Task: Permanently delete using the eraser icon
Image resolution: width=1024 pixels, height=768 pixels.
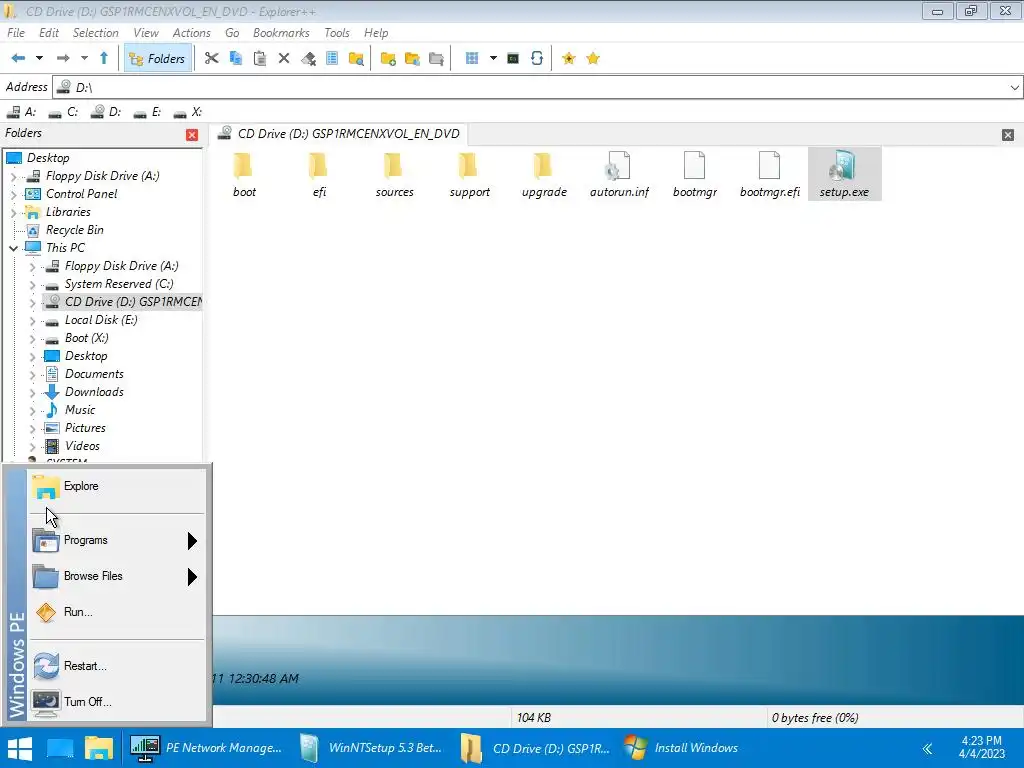Action: click(x=308, y=58)
